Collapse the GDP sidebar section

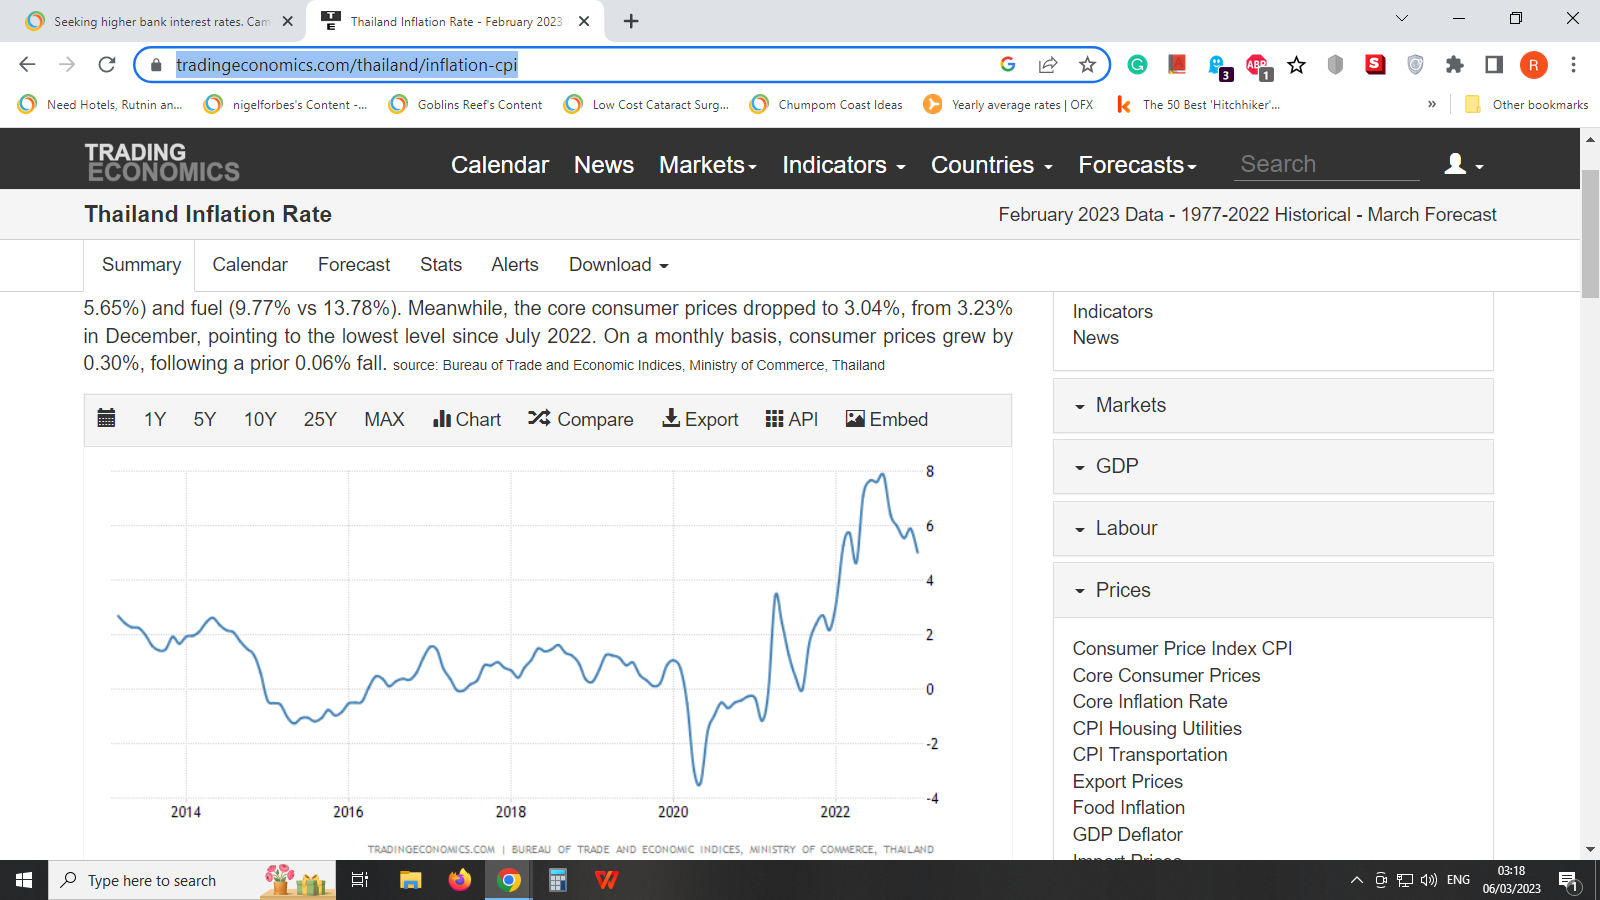pyautogui.click(x=1273, y=466)
